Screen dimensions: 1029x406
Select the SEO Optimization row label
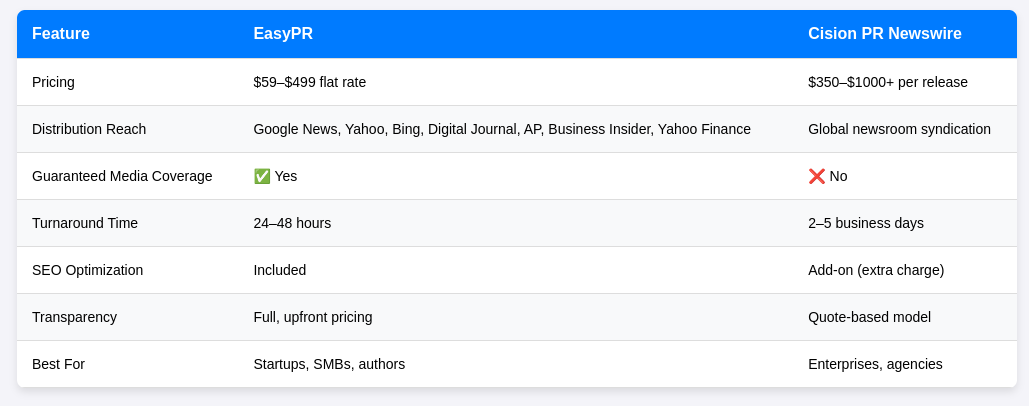87,270
